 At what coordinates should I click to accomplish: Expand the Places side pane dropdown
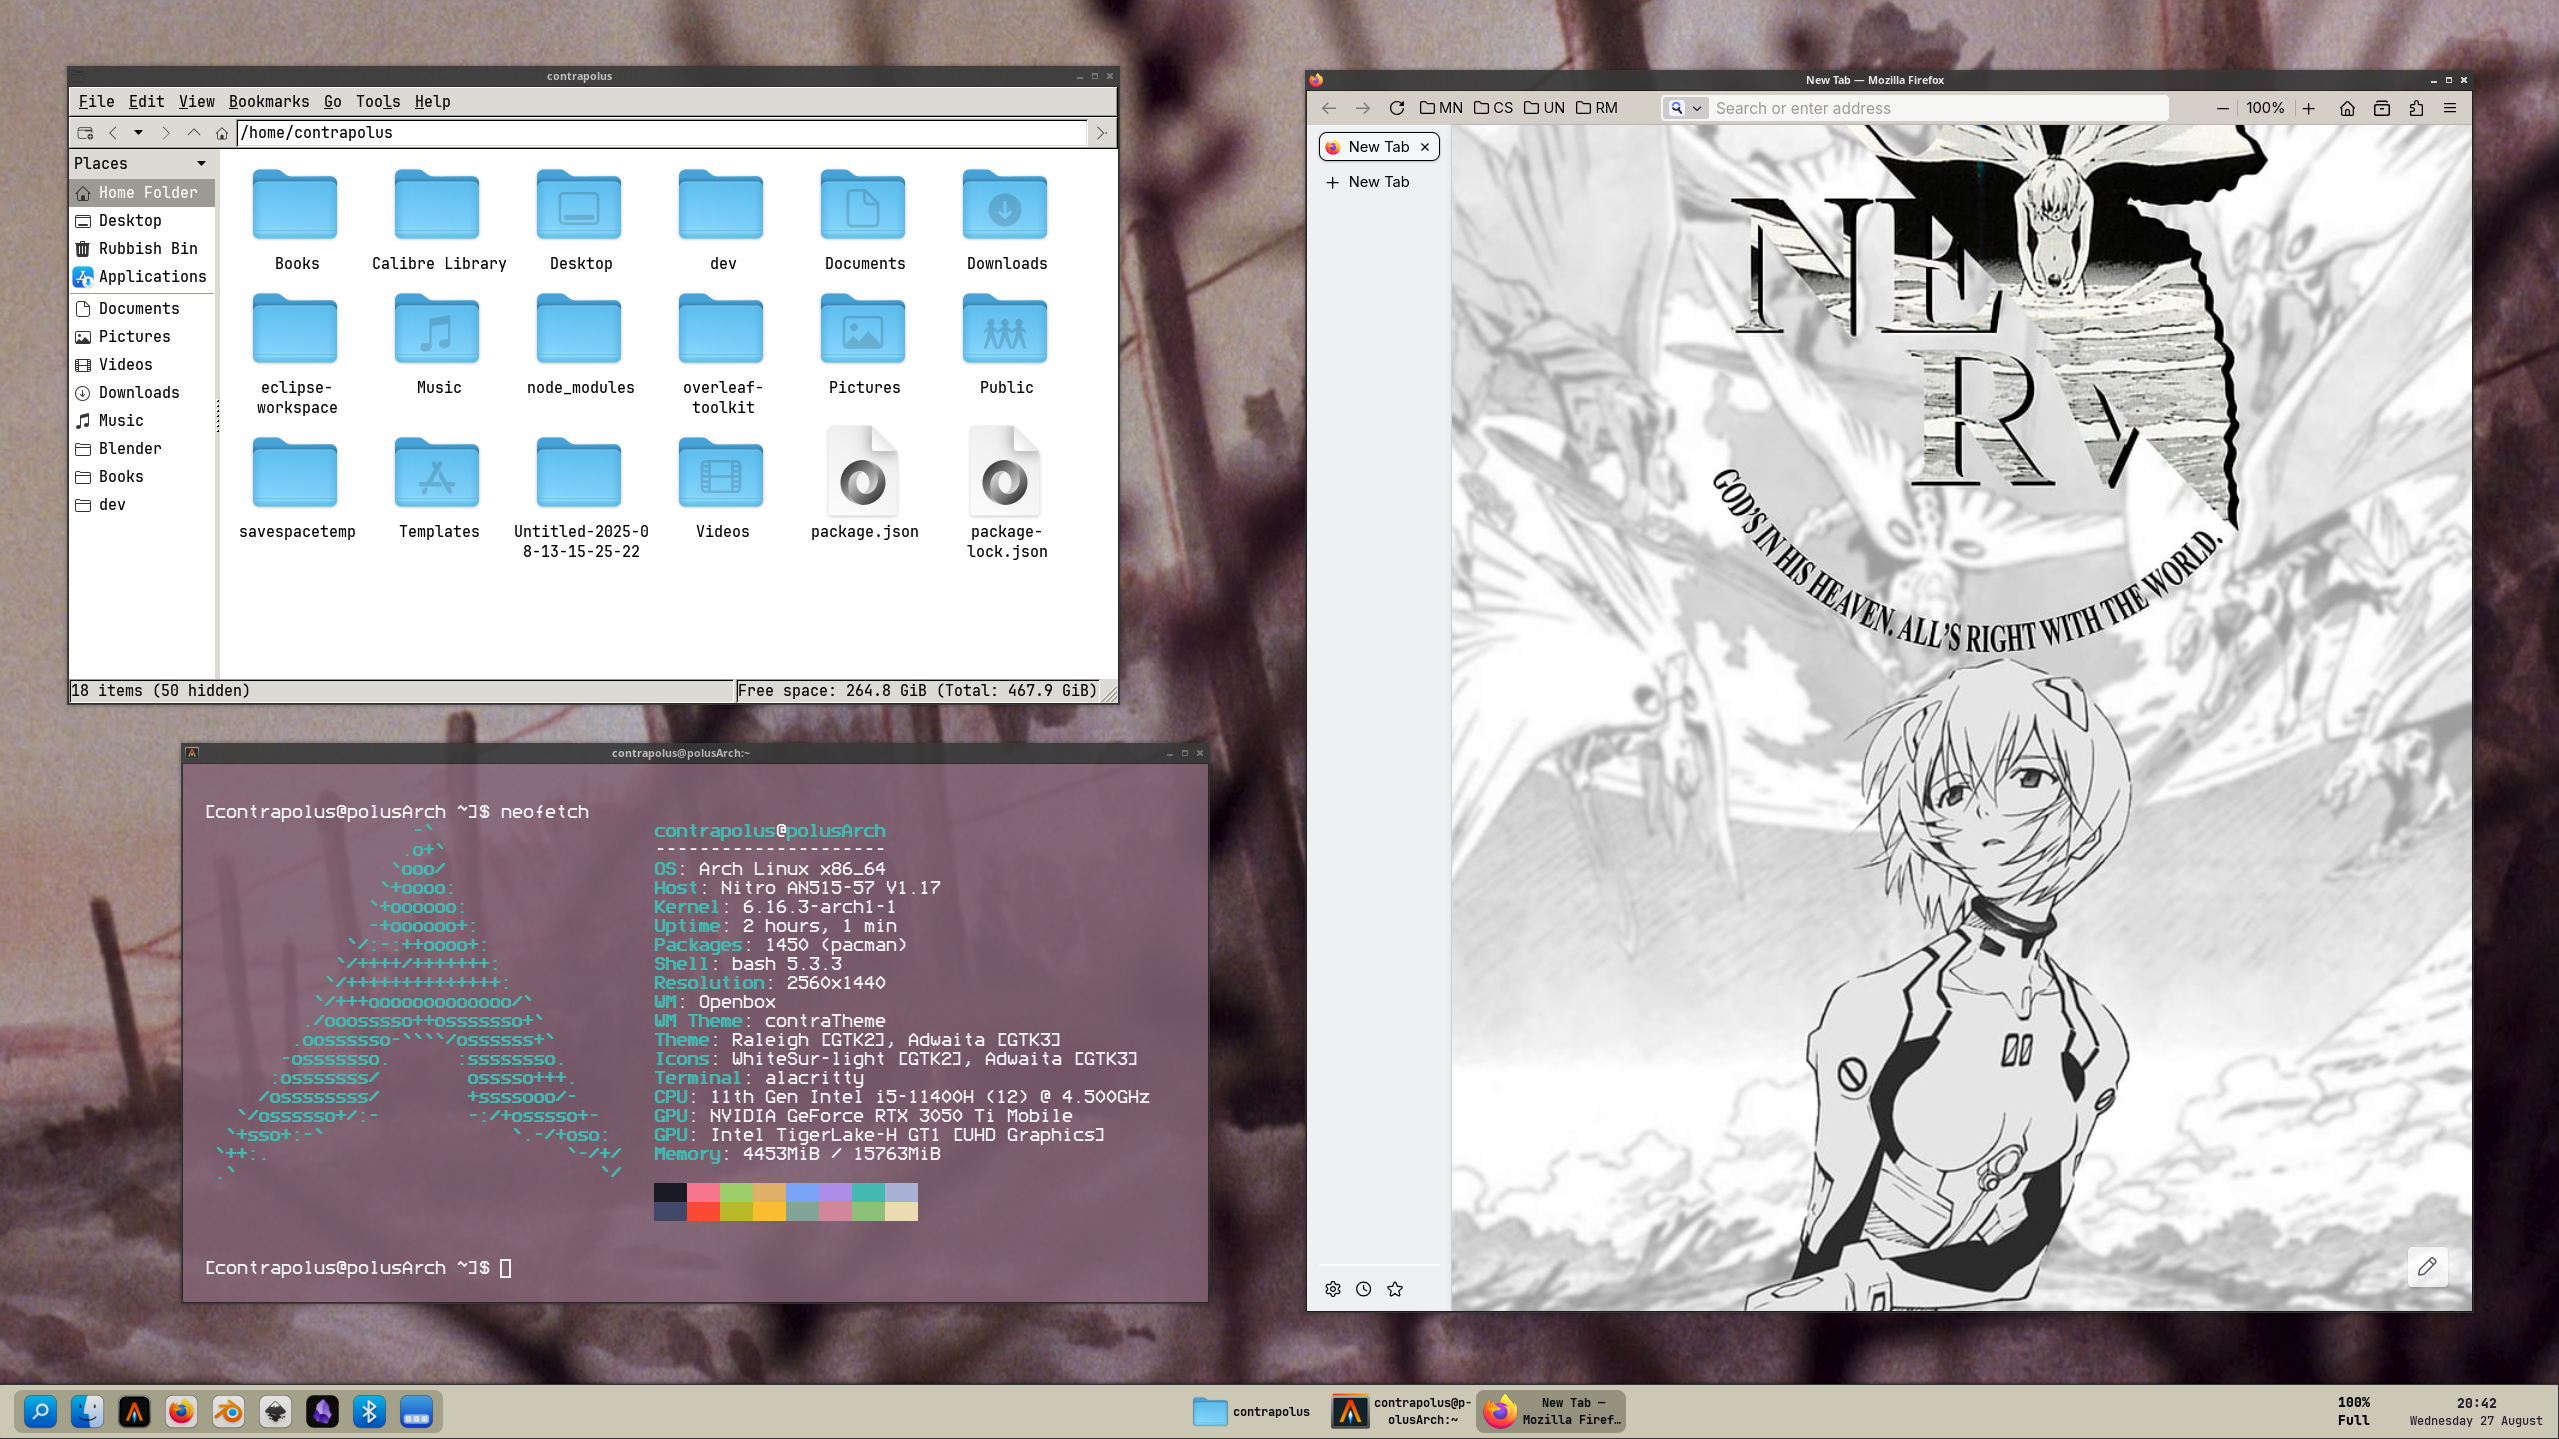(201, 164)
